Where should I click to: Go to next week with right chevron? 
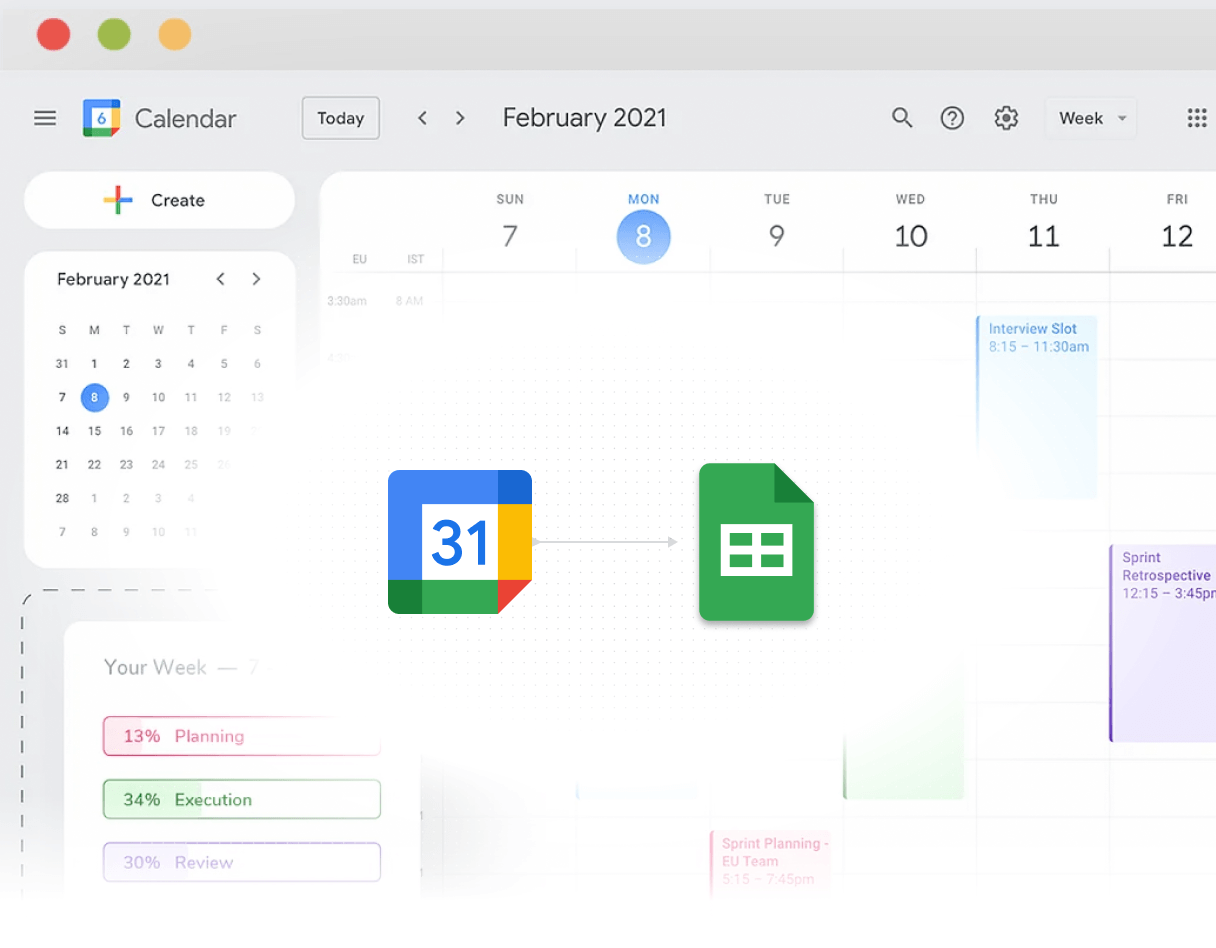pyautogui.click(x=460, y=118)
